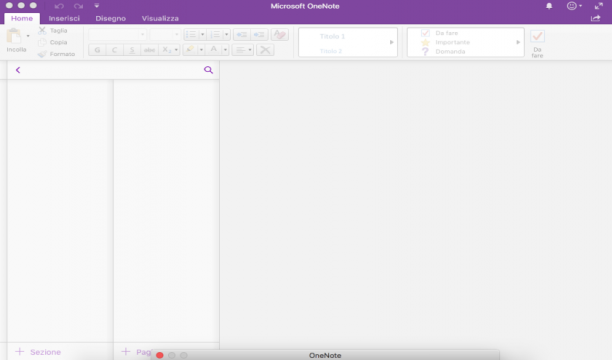Switch to the Inserisci tab
612x360 pixels.
click(64, 18)
